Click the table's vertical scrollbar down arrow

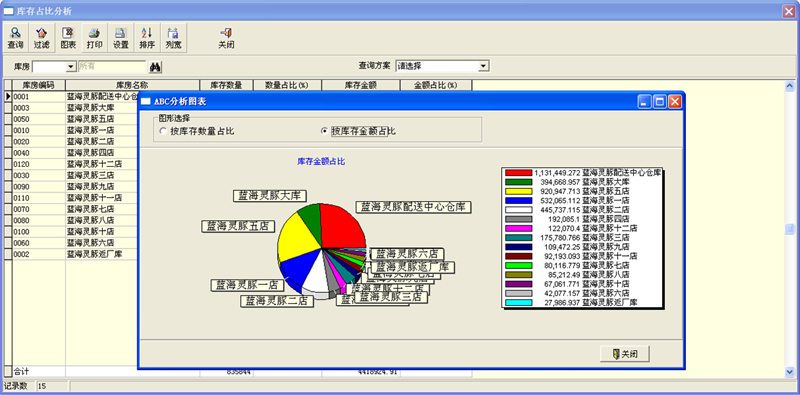click(790, 372)
